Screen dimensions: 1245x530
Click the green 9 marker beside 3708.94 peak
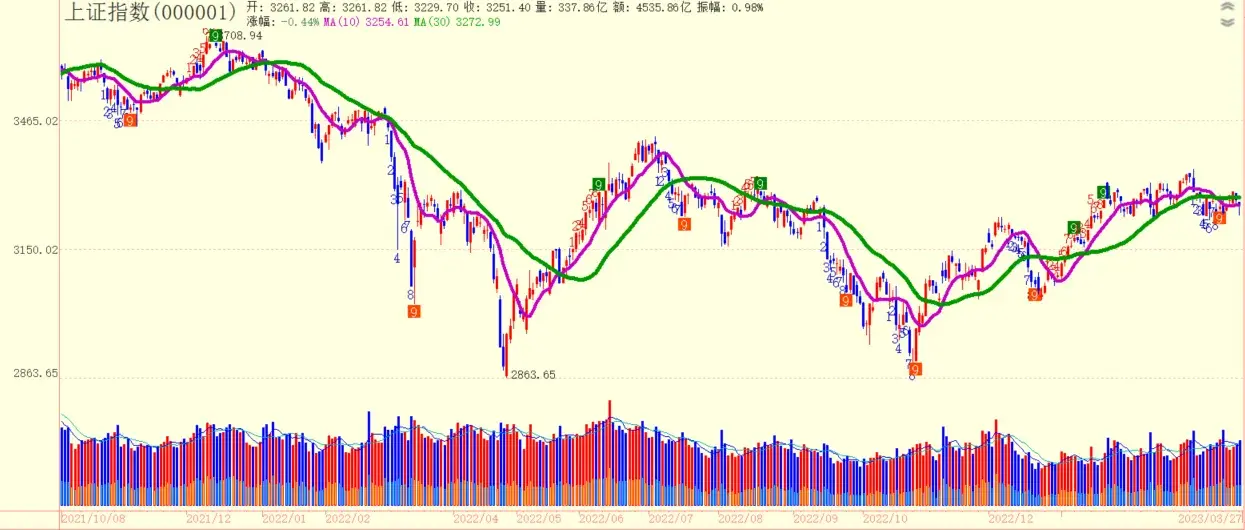[x=215, y=36]
